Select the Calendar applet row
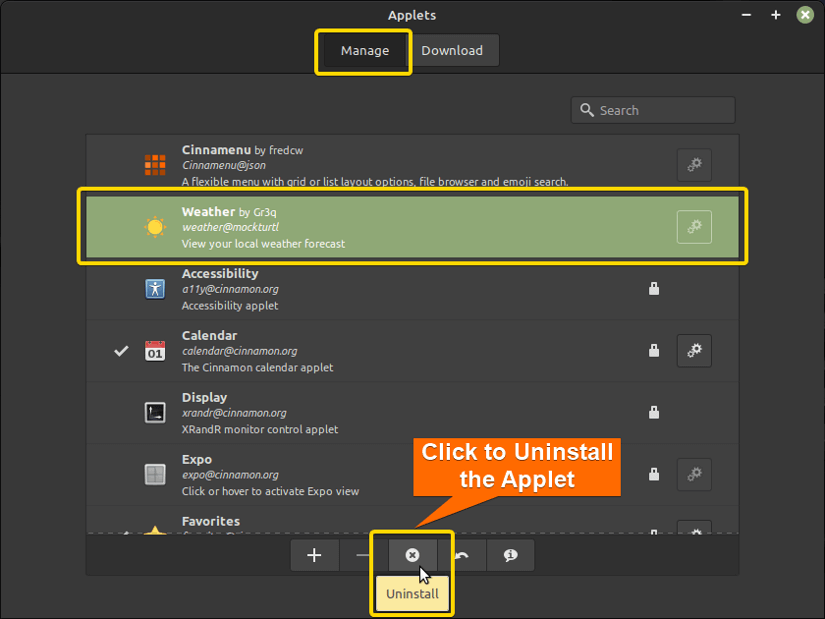The image size is (825, 619). click(412, 351)
